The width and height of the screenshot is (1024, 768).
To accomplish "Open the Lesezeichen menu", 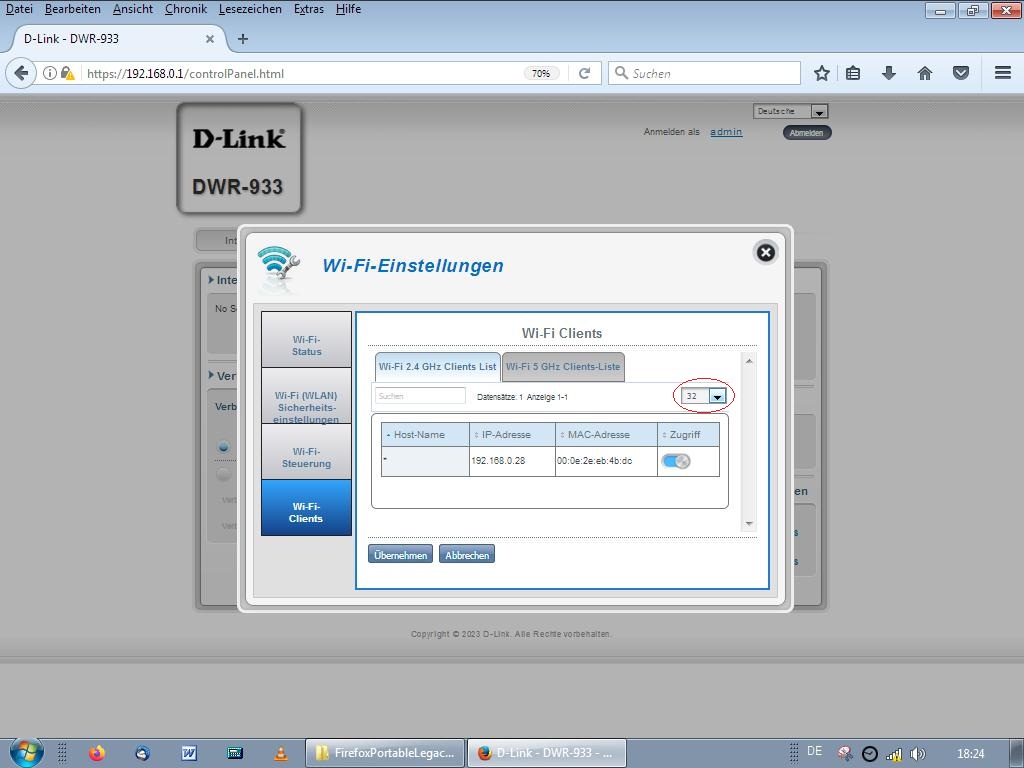I will pos(250,9).
